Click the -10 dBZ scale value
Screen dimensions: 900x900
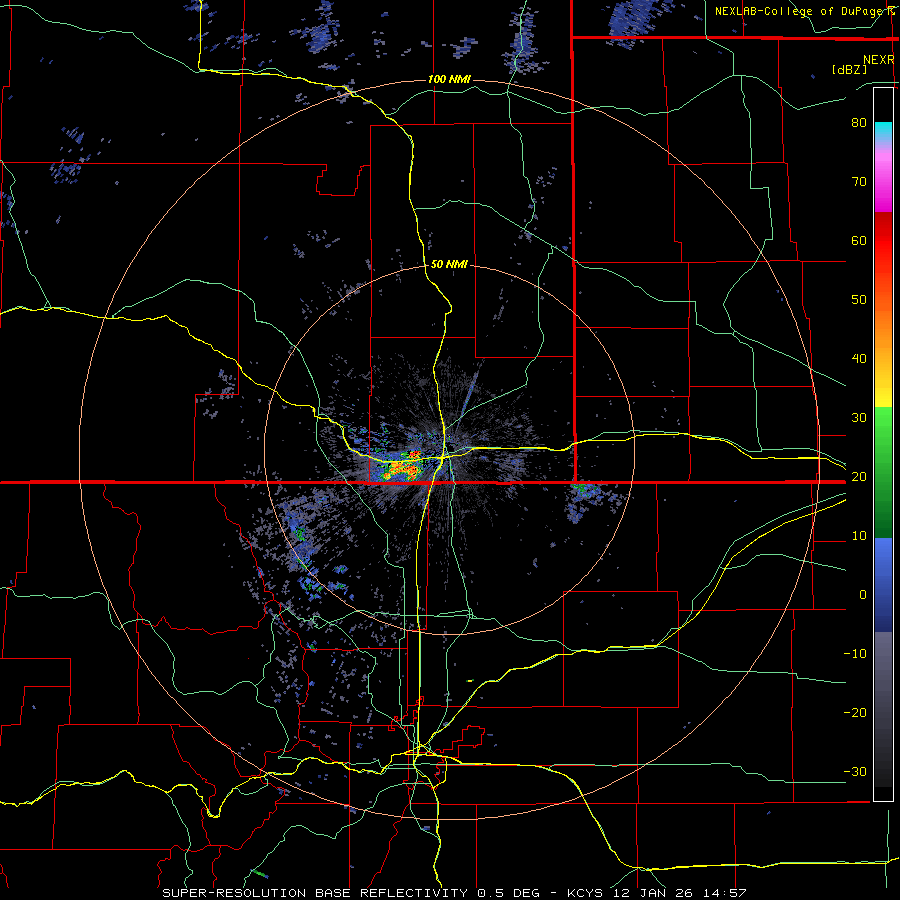pos(855,654)
